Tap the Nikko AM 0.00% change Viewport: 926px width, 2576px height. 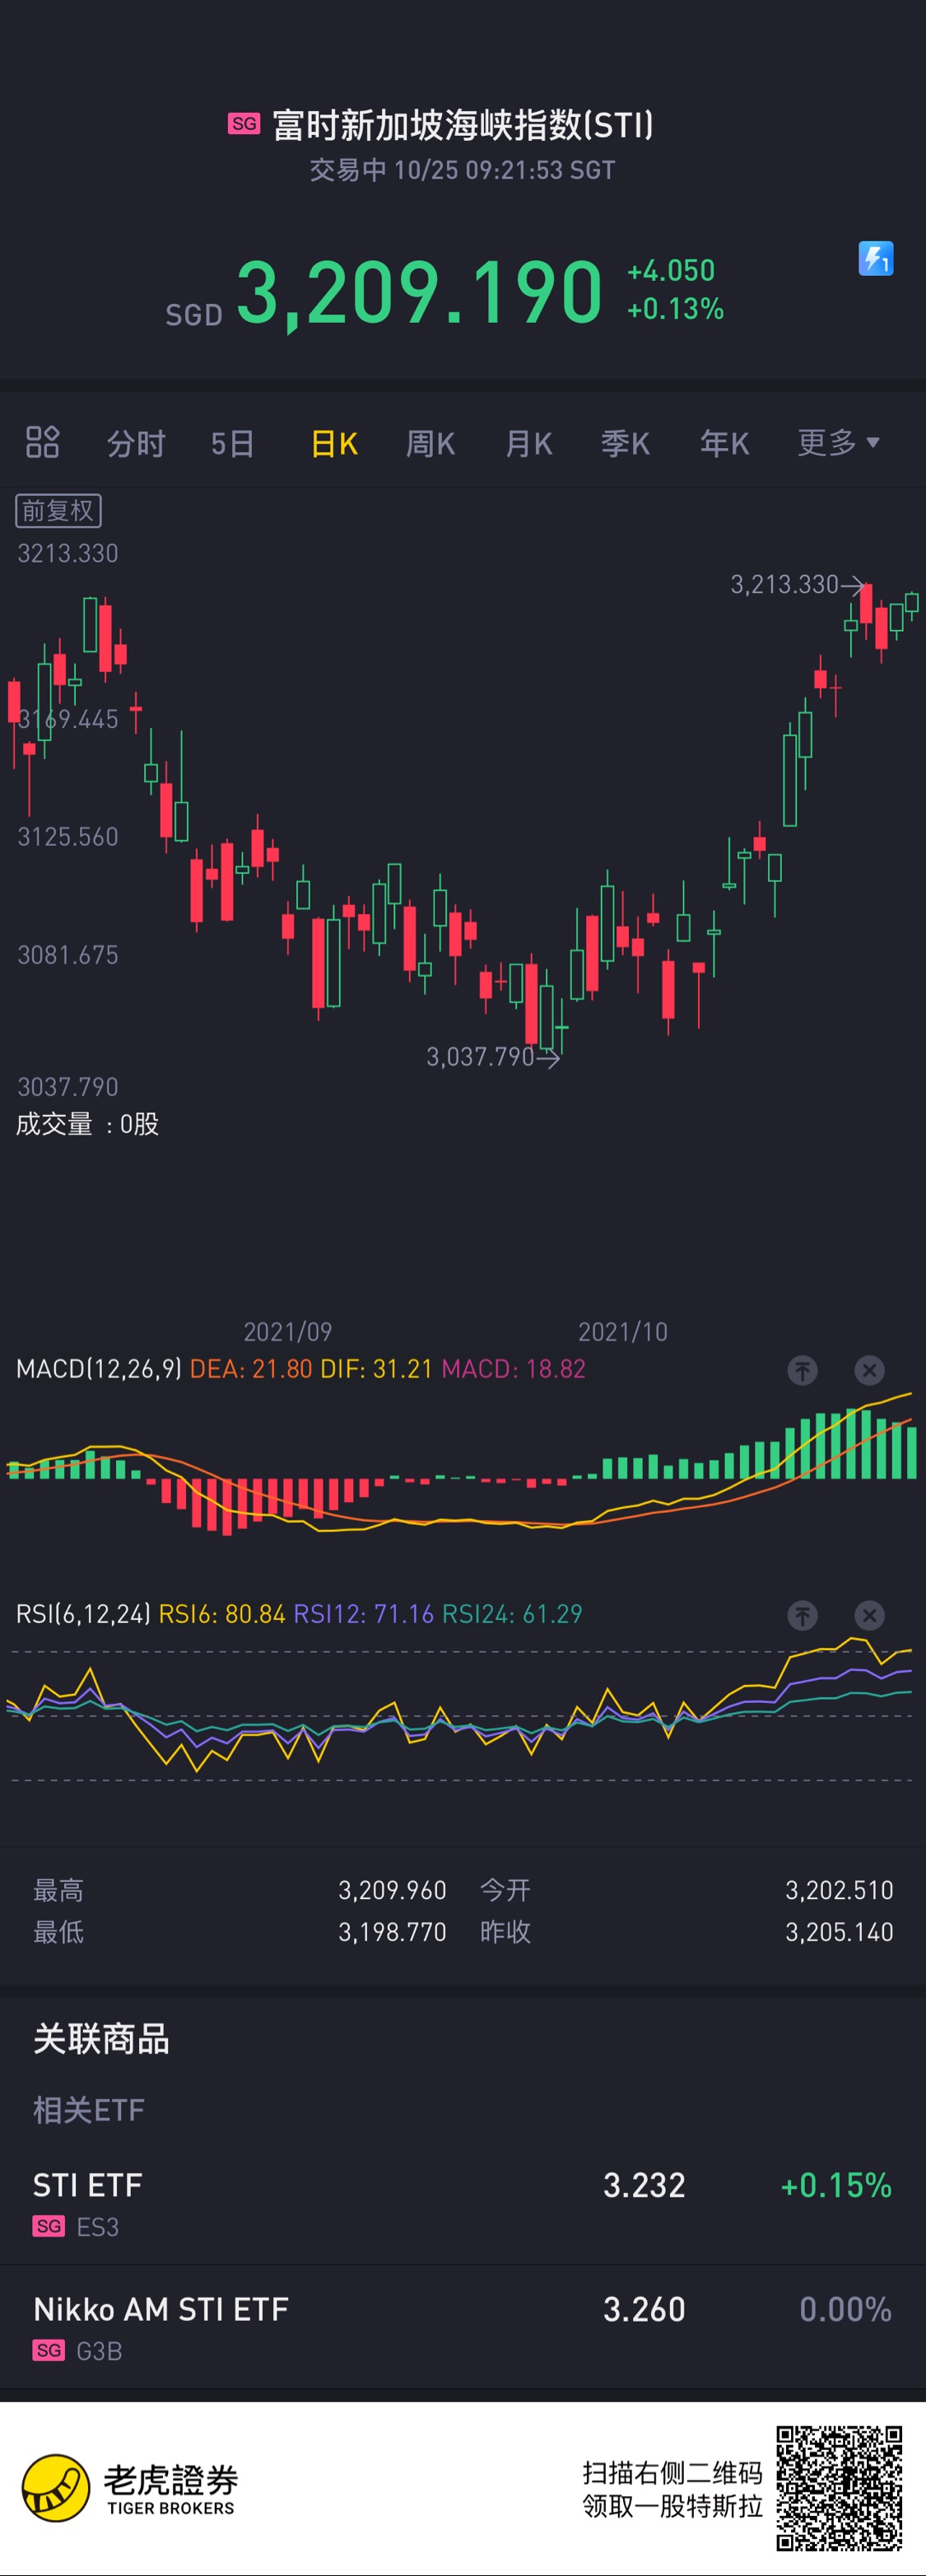[846, 2309]
